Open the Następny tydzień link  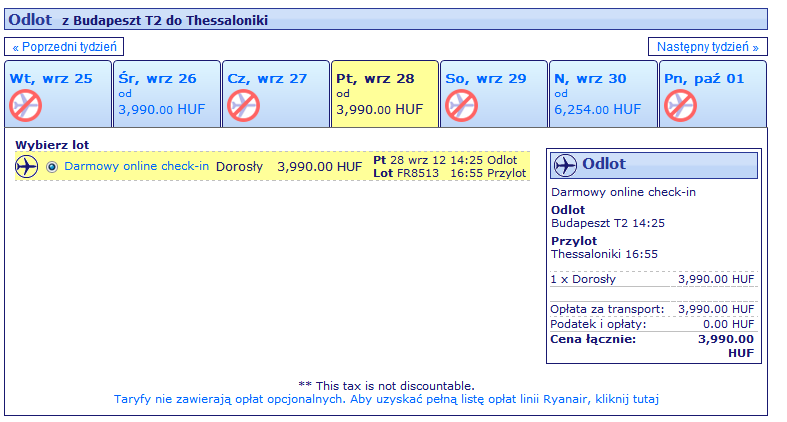point(707,47)
